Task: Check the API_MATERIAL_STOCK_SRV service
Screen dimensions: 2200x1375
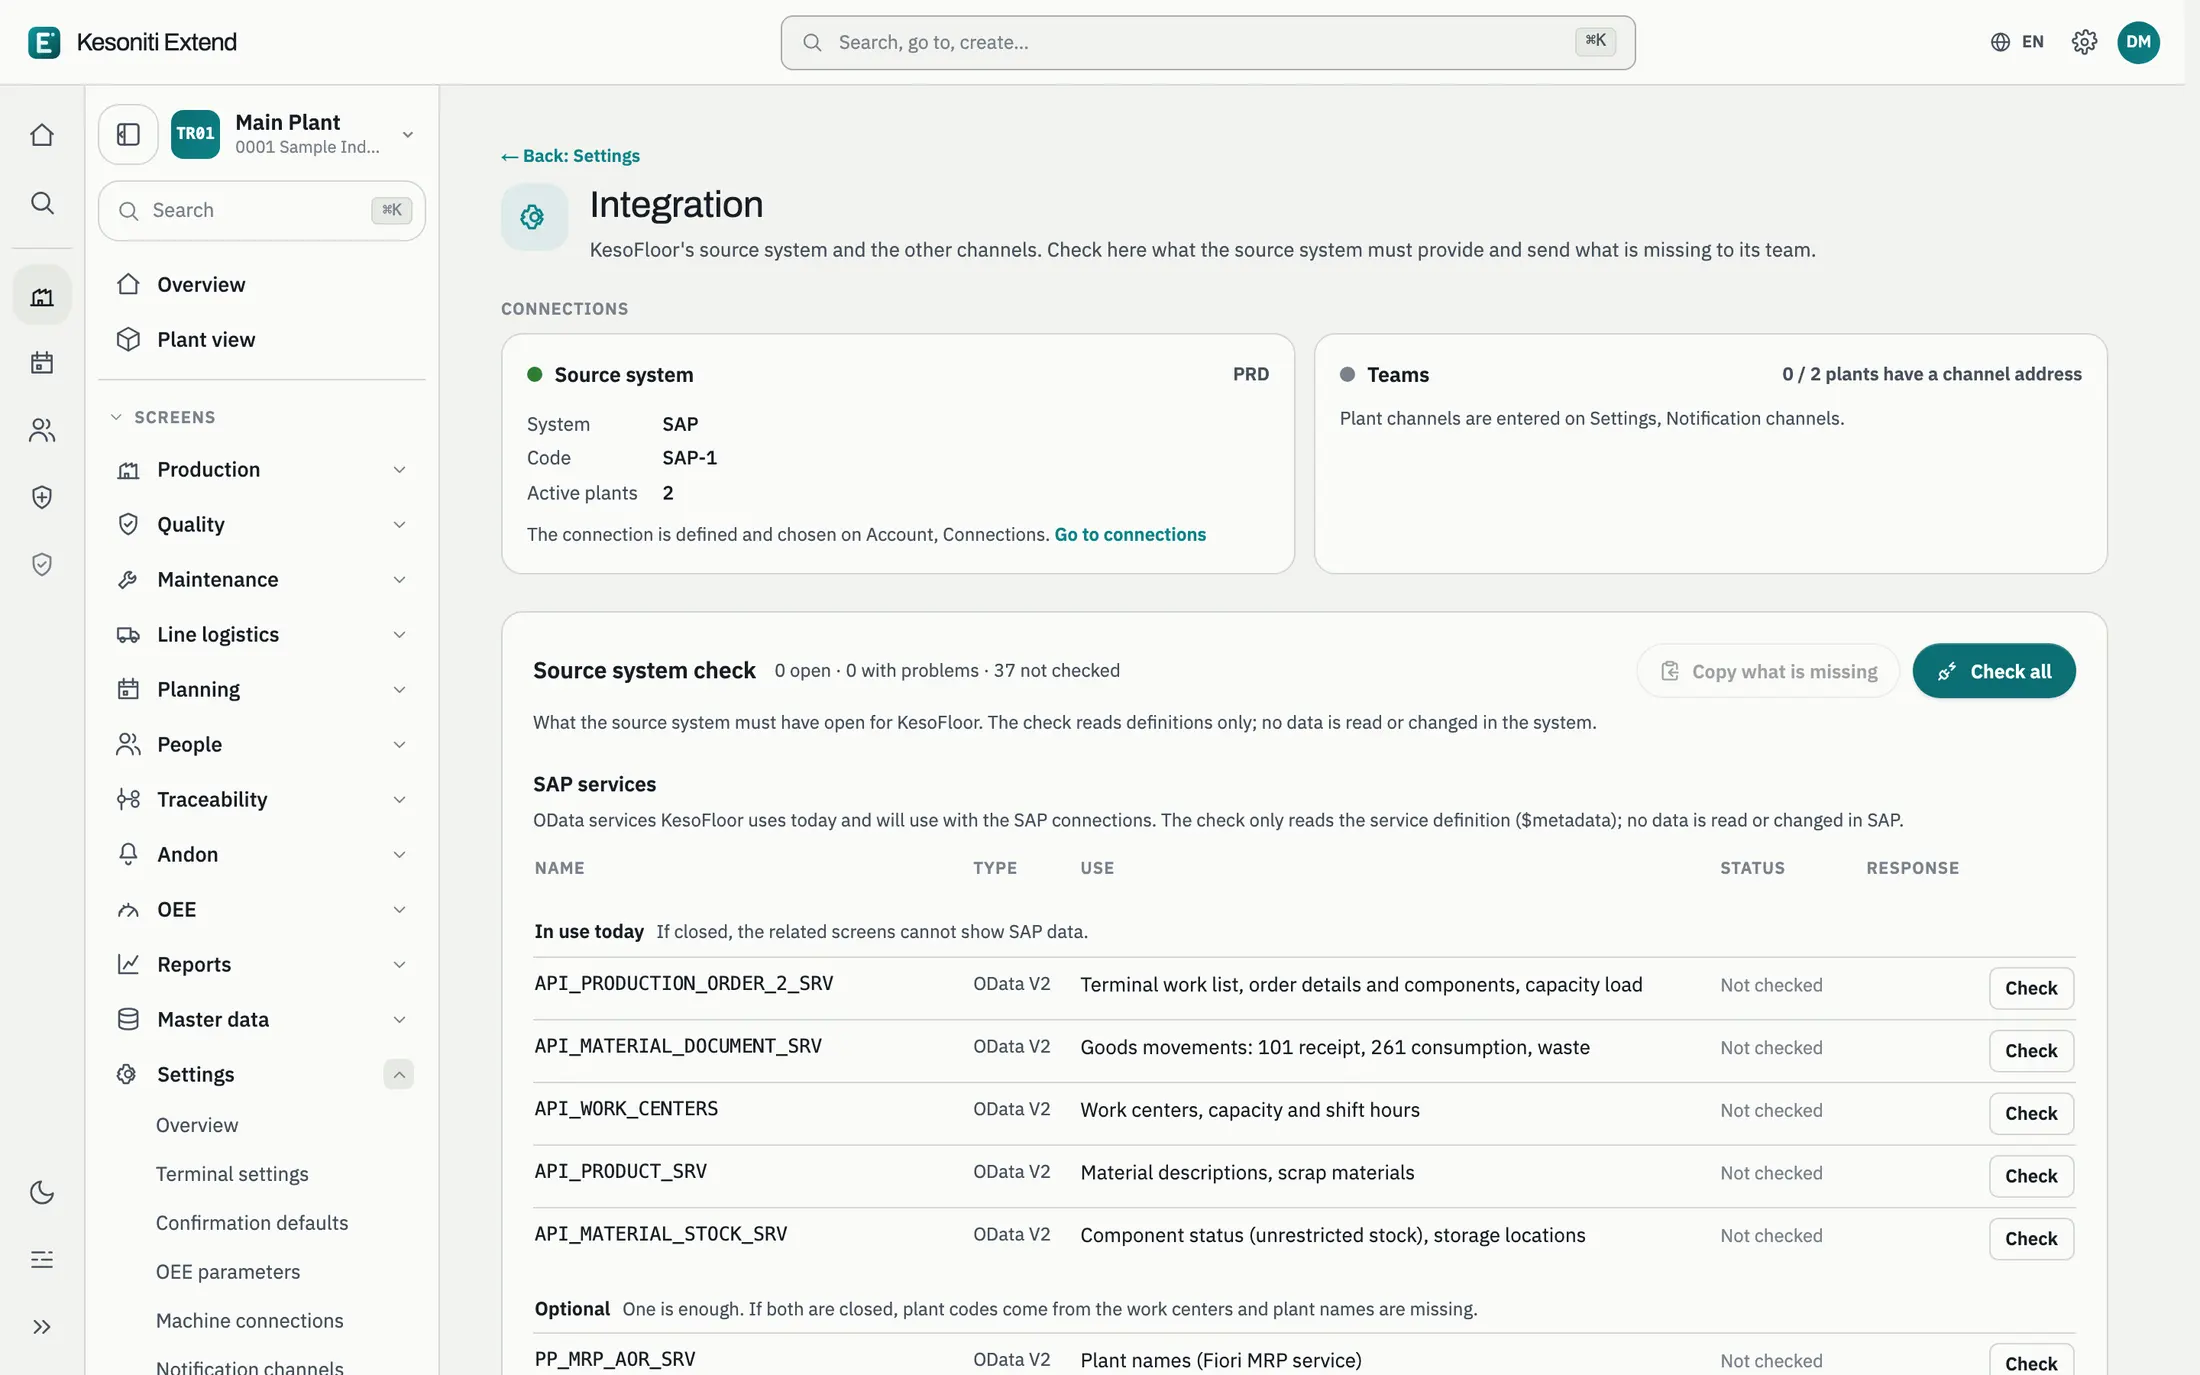Action: (x=2031, y=1239)
